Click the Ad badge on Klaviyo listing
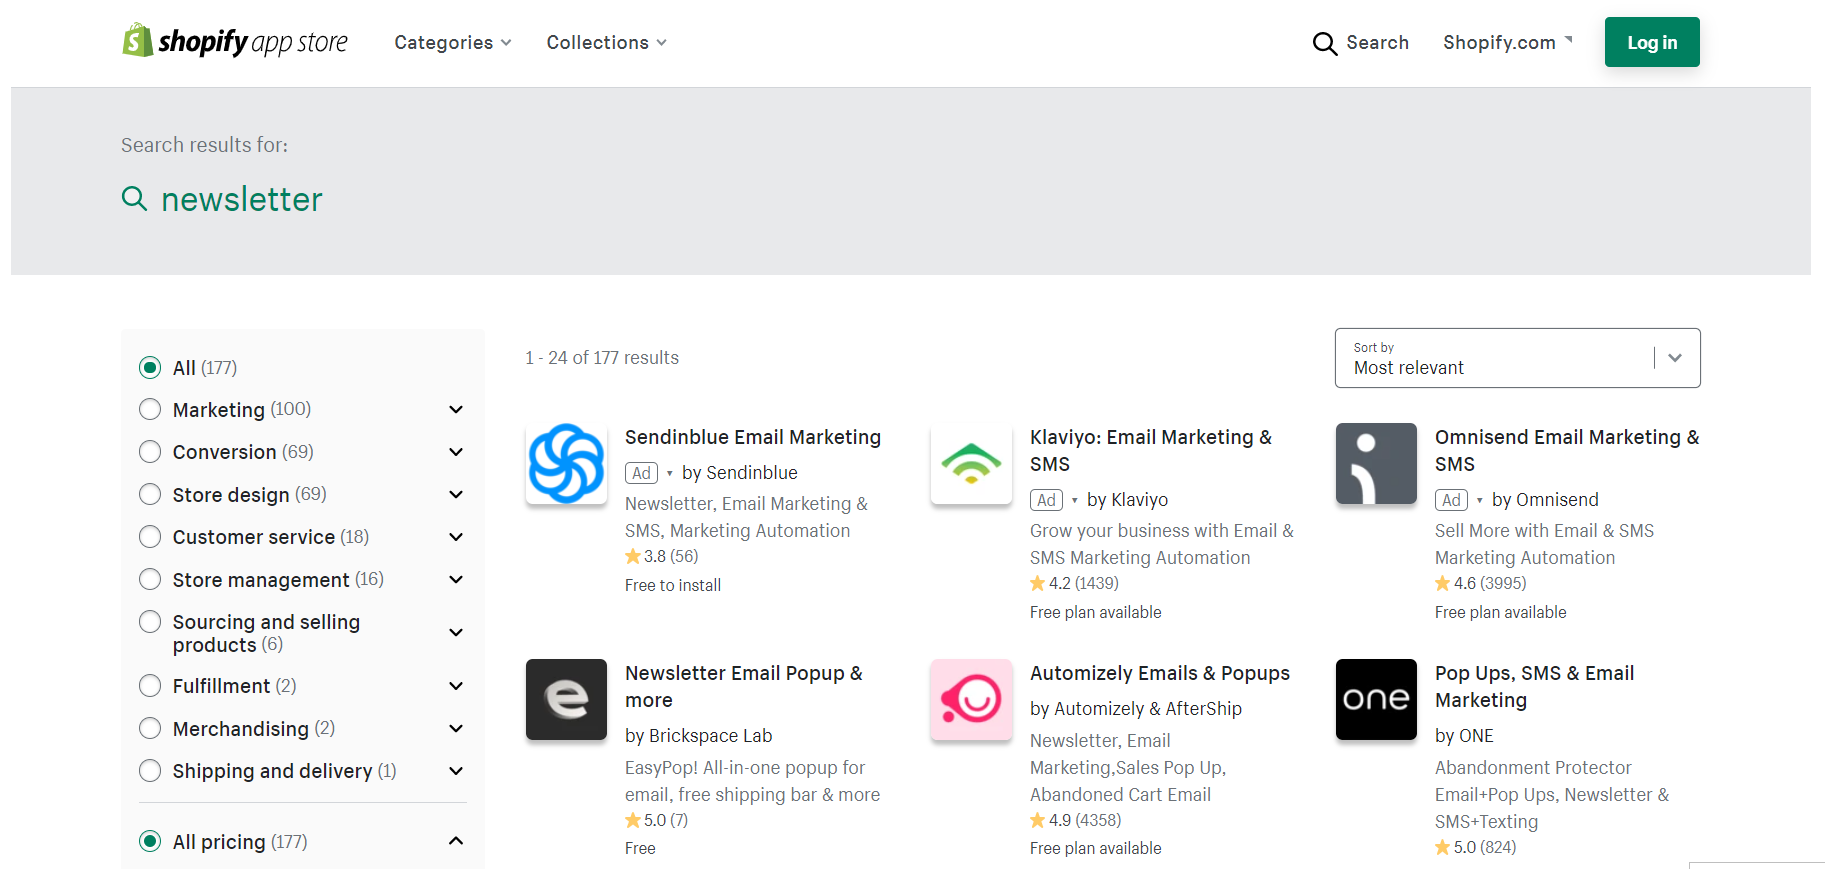 point(1046,500)
